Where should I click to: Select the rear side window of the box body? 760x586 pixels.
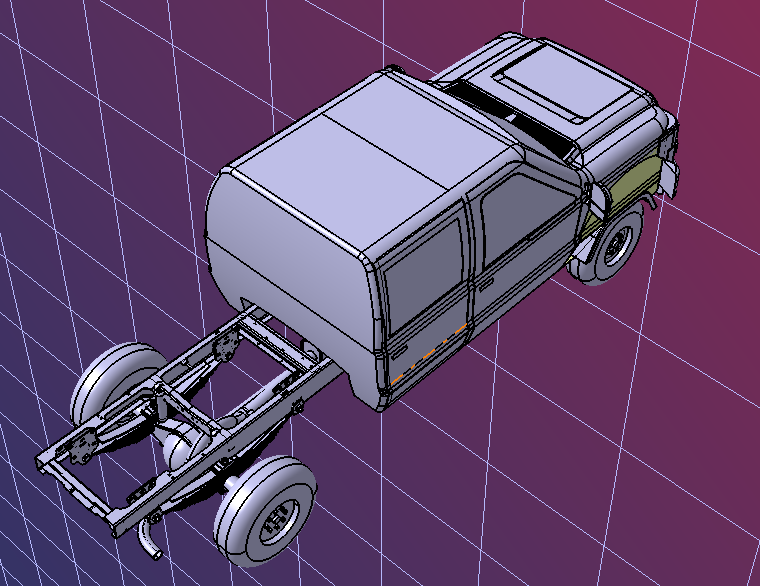(x=424, y=277)
